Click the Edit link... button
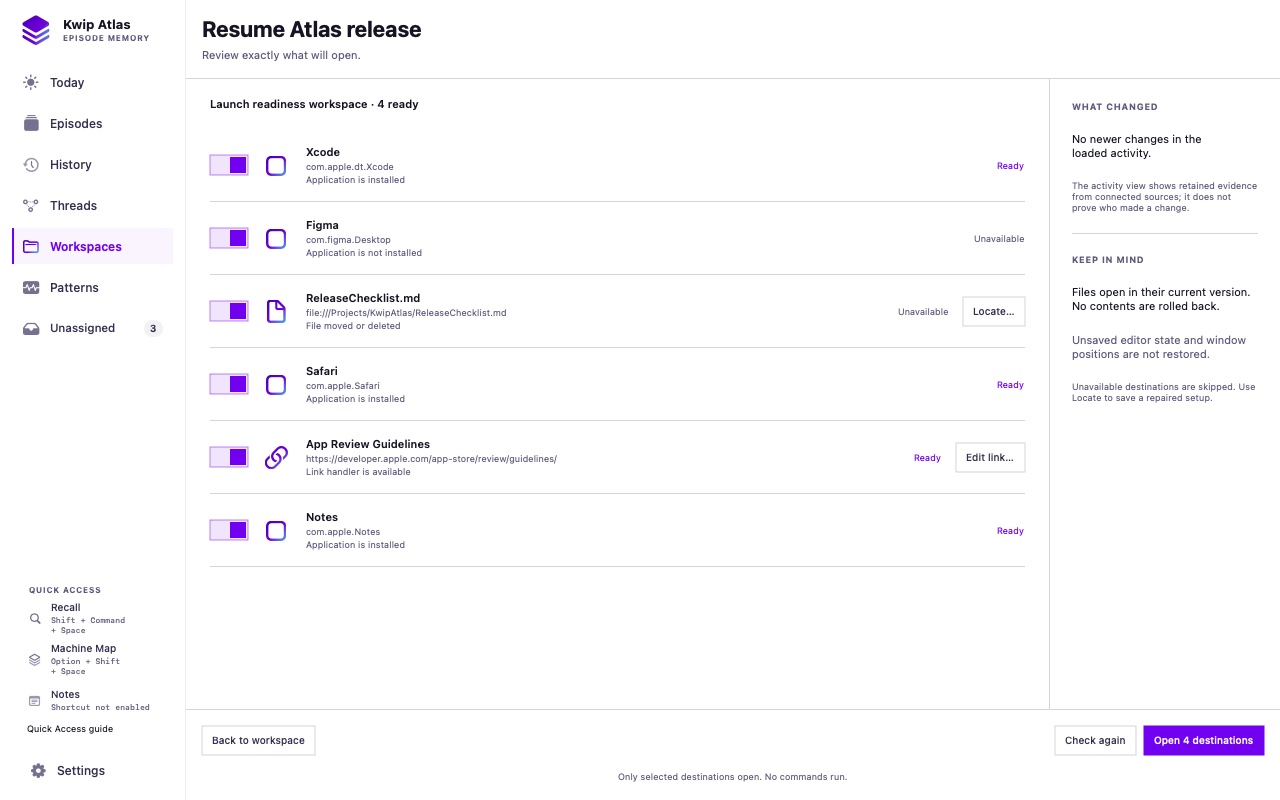This screenshot has height=800, width=1280. (990, 458)
